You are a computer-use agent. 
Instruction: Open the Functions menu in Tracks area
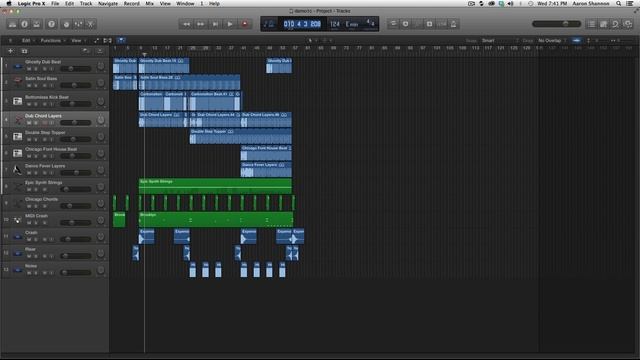52,40
